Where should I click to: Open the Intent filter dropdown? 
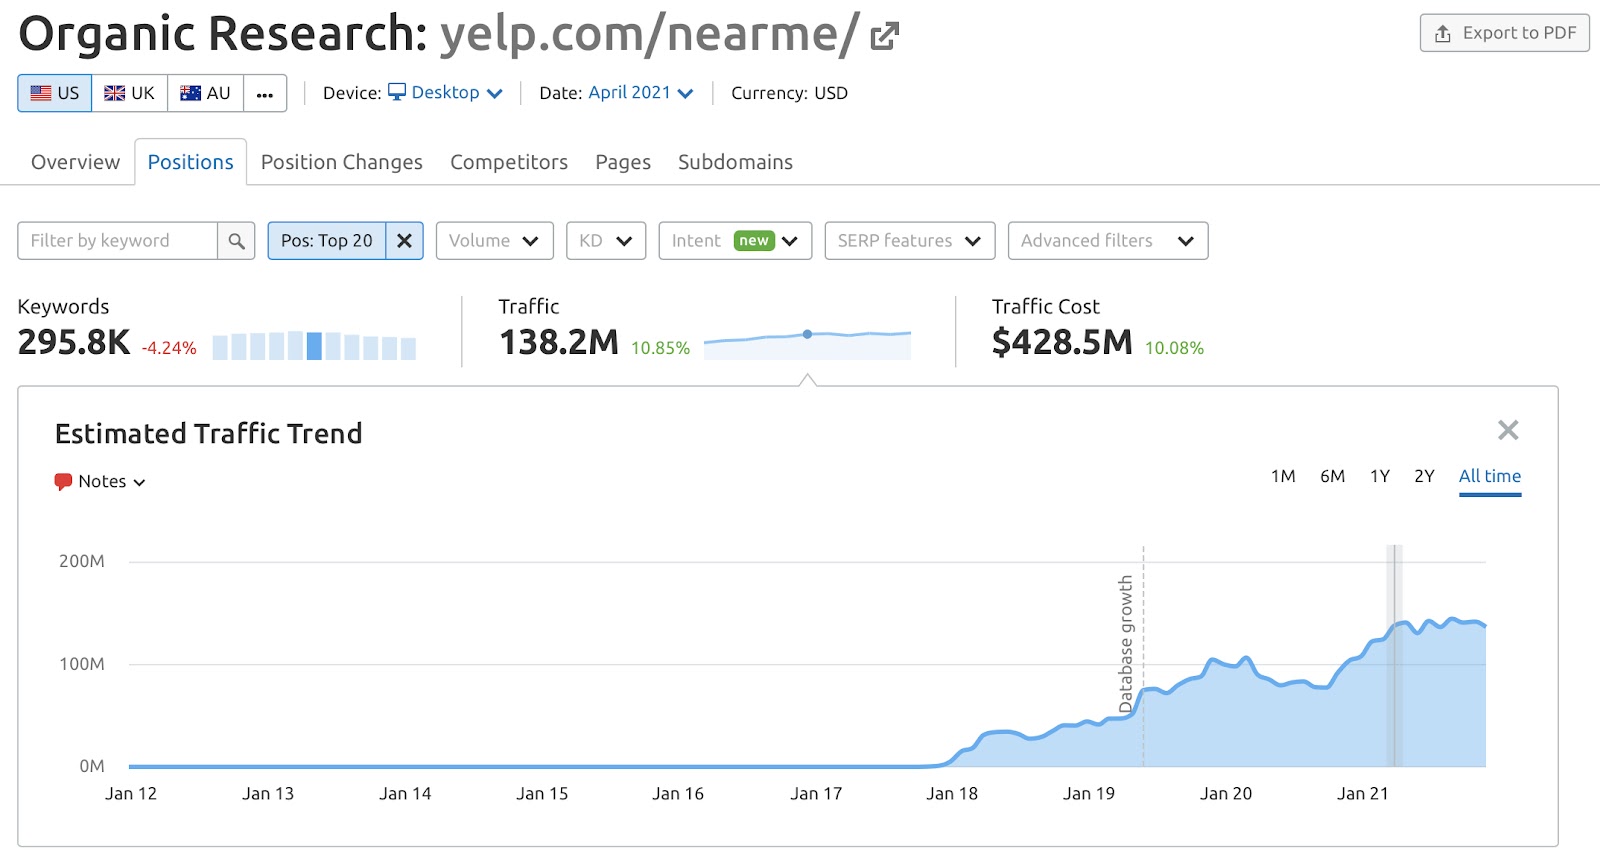coord(735,241)
